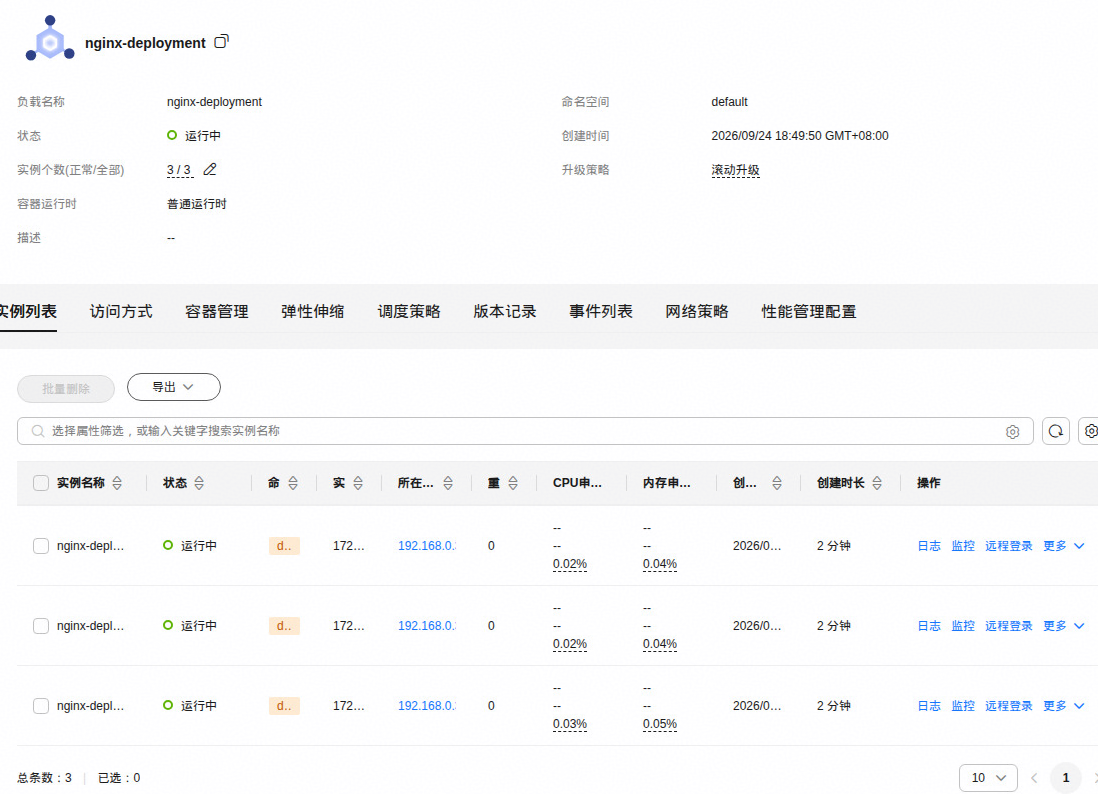1098x794 pixels.
Task: Open 日志 for third instance
Action: 929,706
